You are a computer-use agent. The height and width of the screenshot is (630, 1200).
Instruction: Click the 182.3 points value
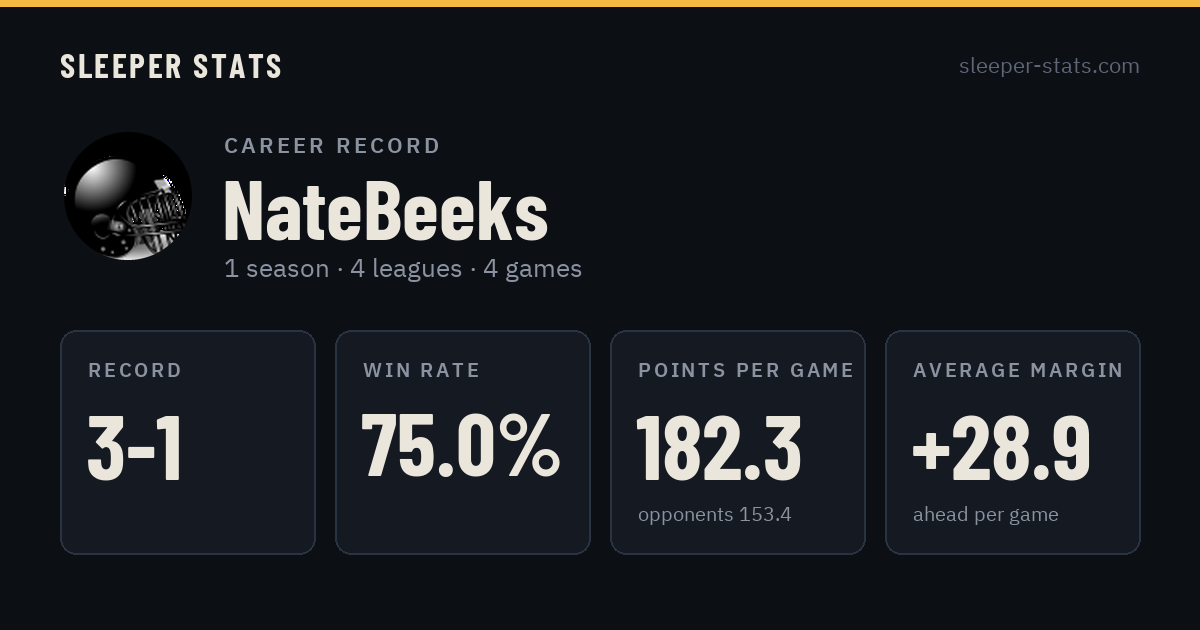pyautogui.click(x=720, y=448)
